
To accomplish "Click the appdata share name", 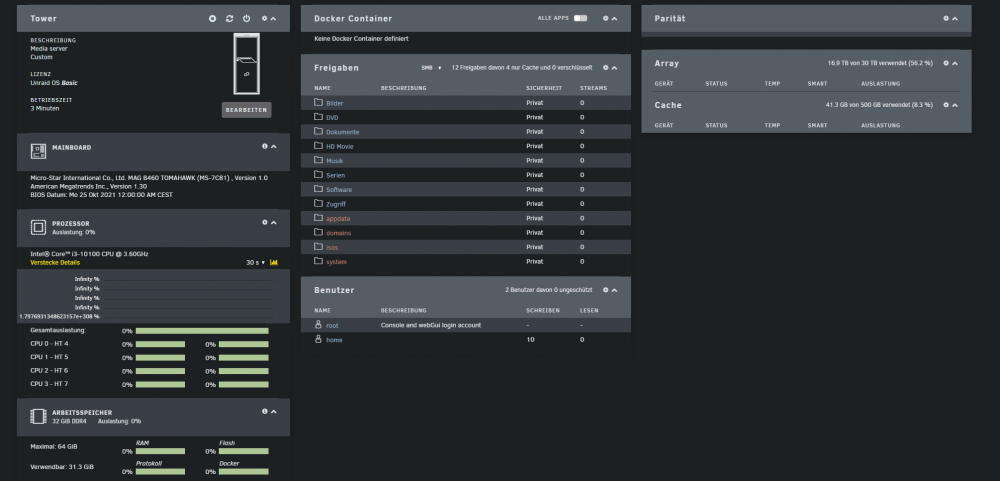I will (338, 219).
